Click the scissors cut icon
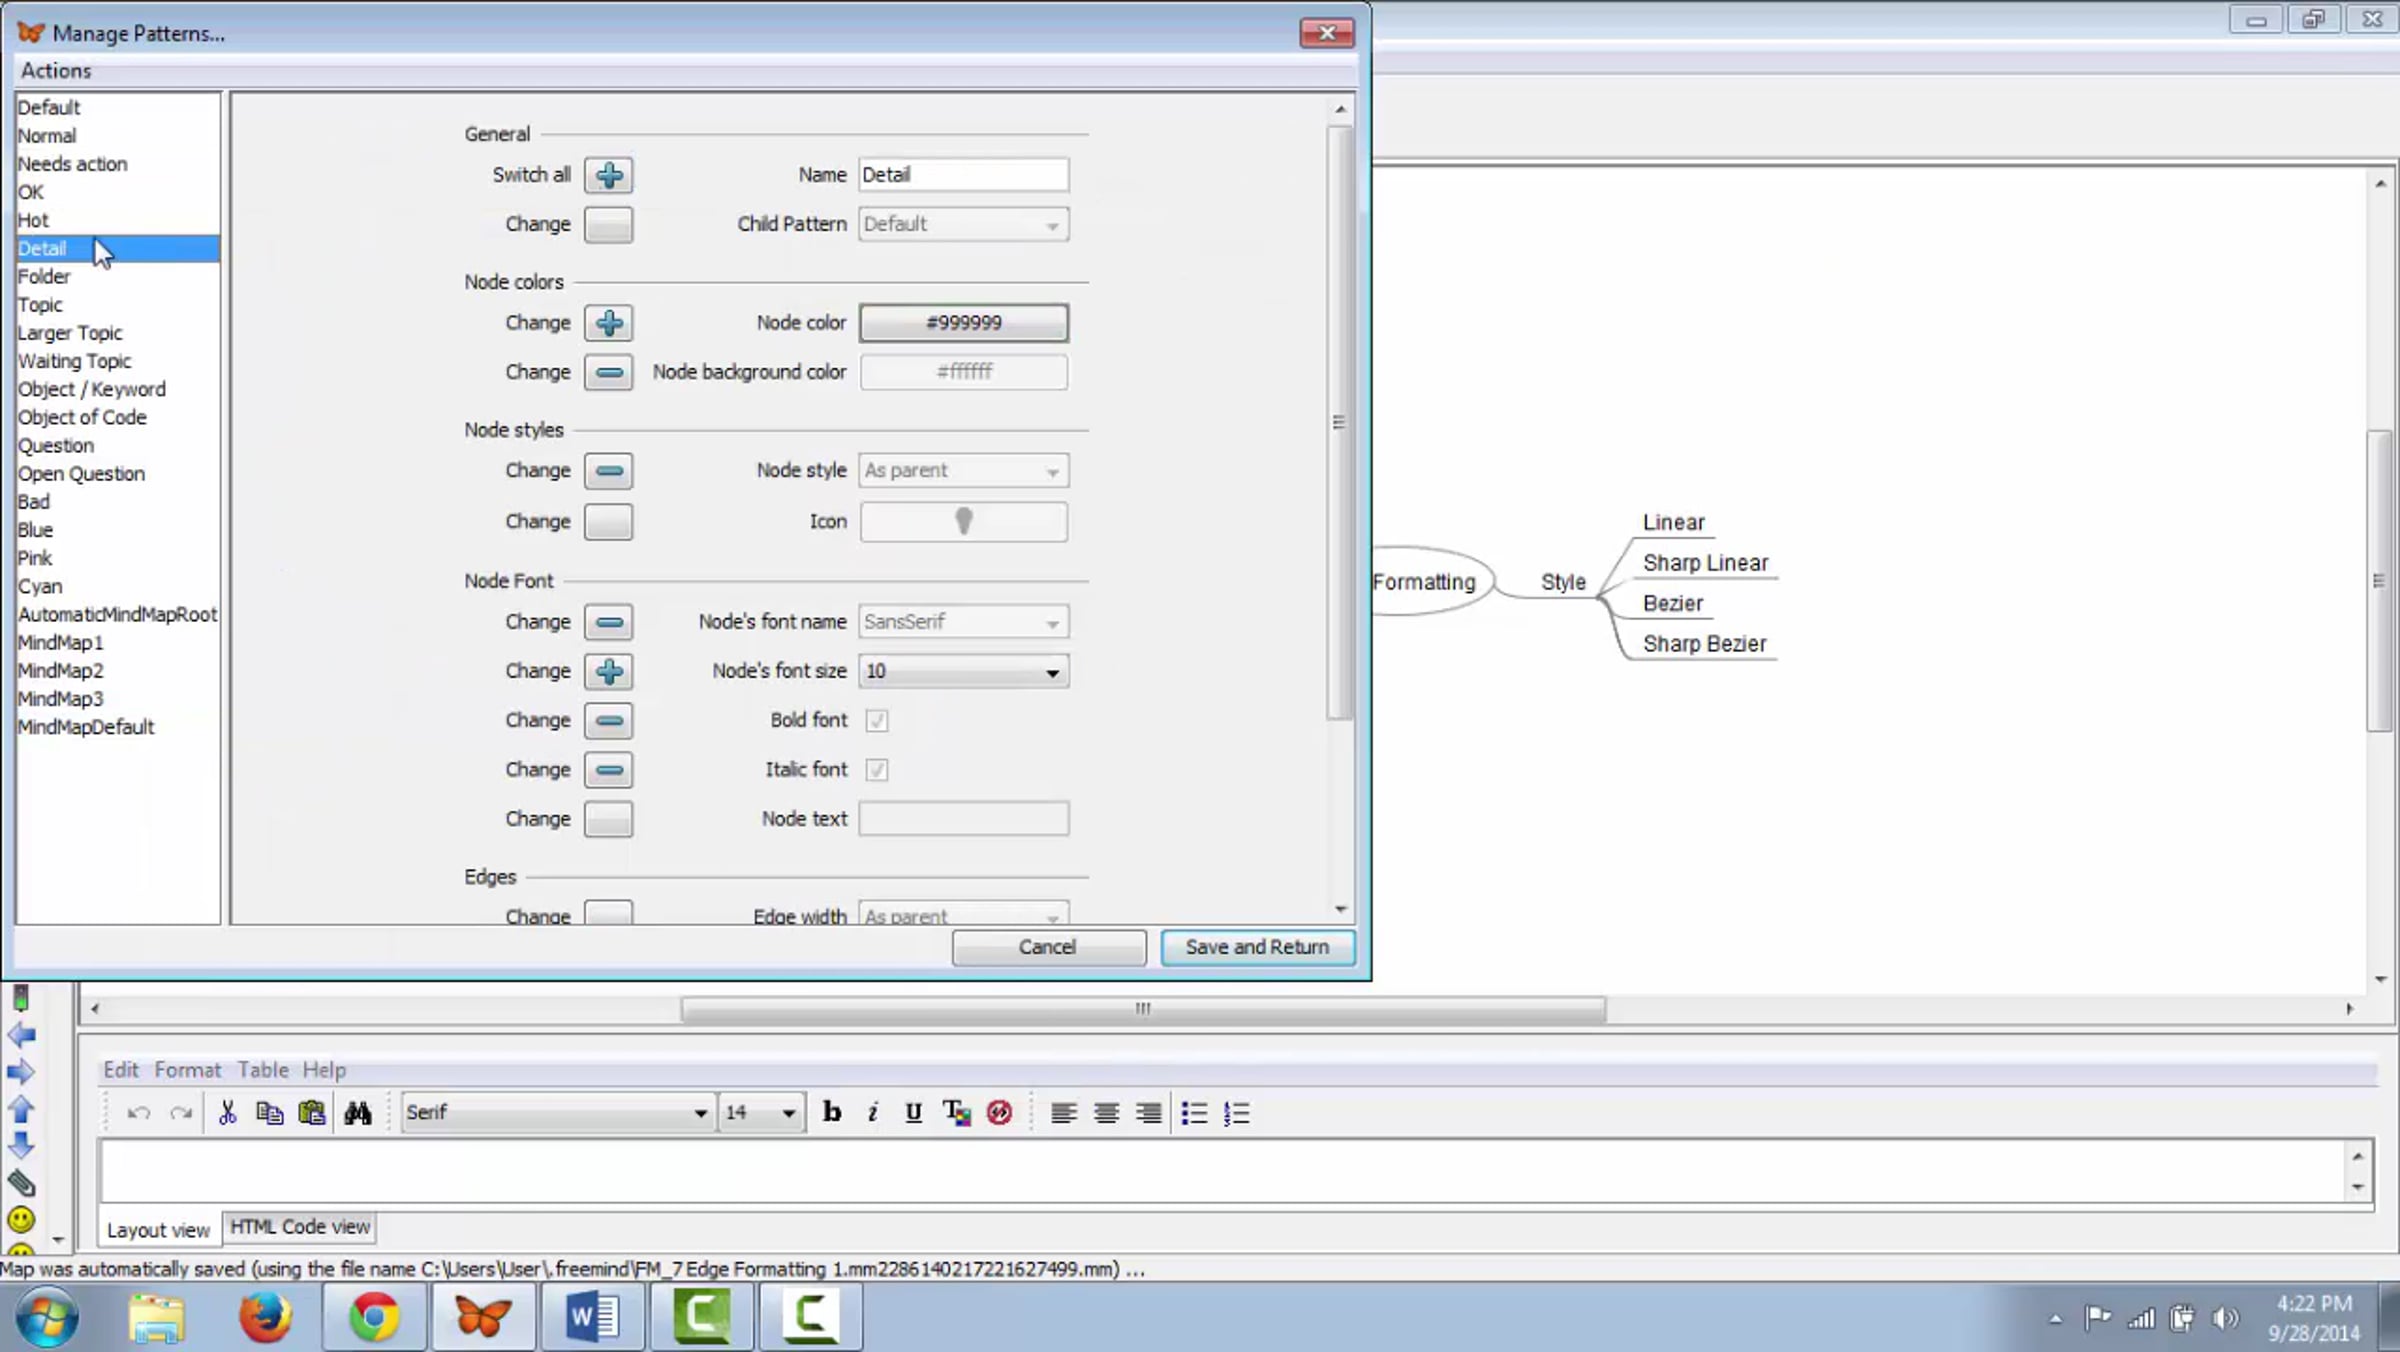The height and width of the screenshot is (1352, 2400). tap(227, 1113)
